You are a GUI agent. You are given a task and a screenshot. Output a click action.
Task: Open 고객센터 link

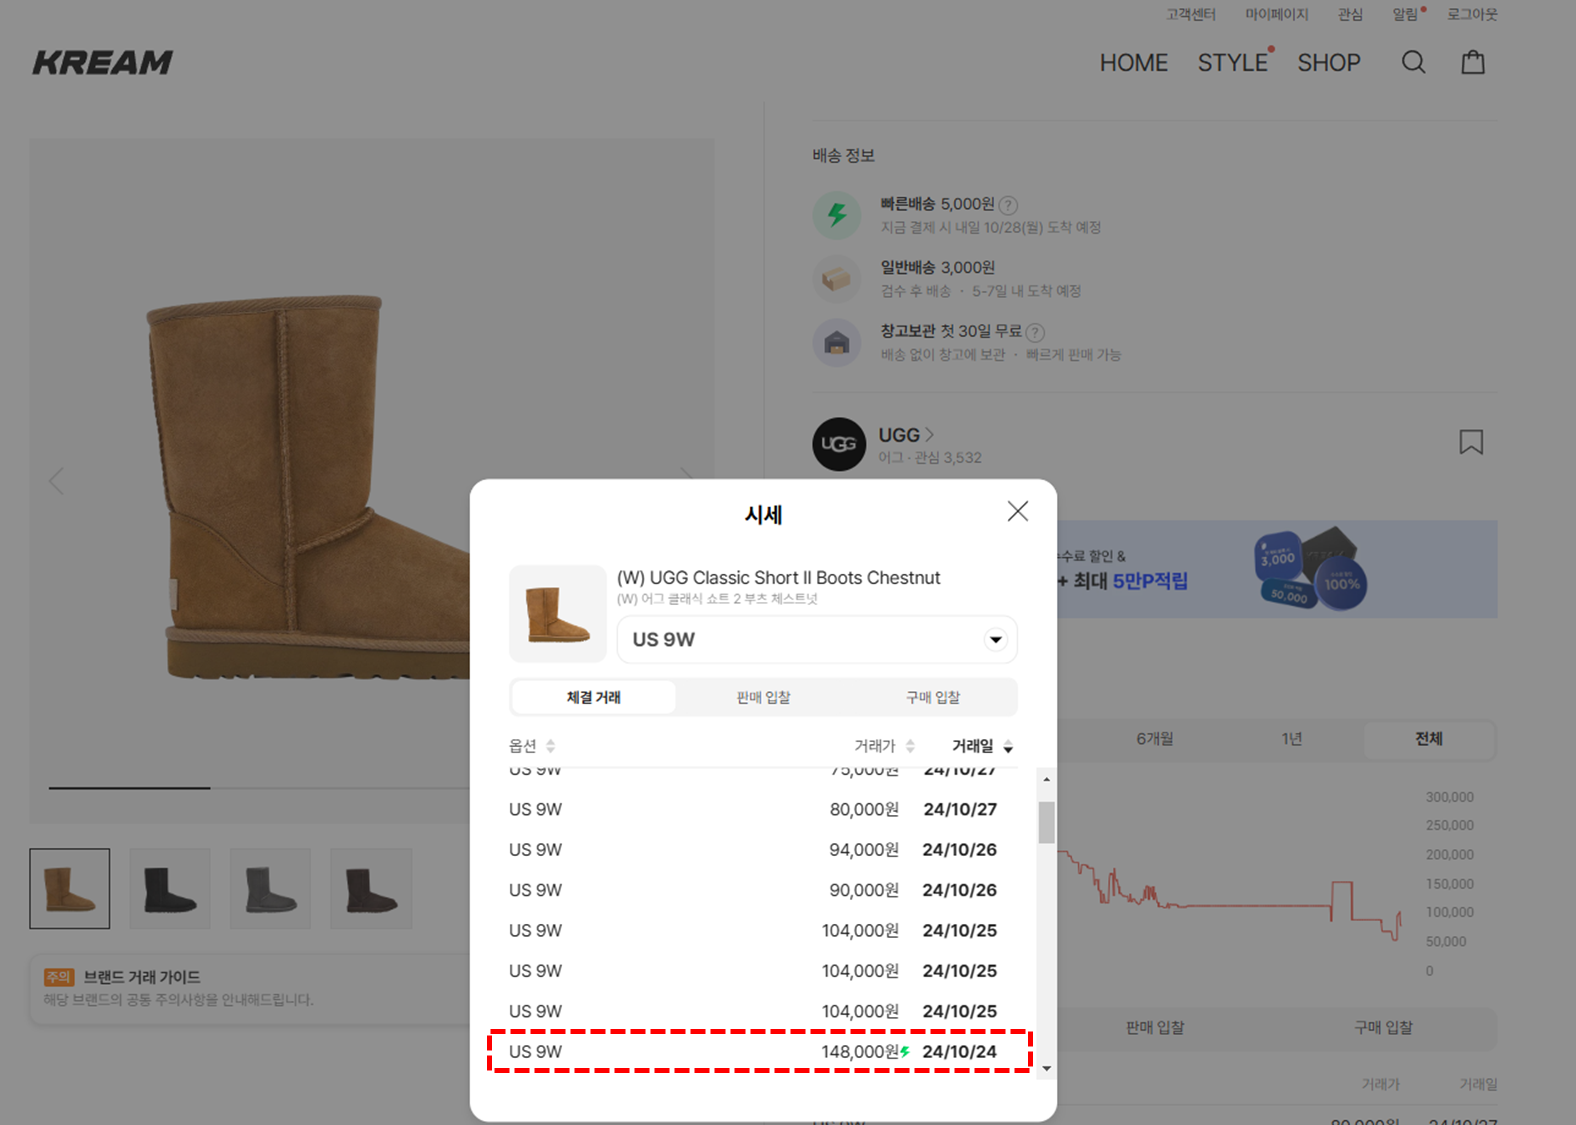[x=1191, y=14]
